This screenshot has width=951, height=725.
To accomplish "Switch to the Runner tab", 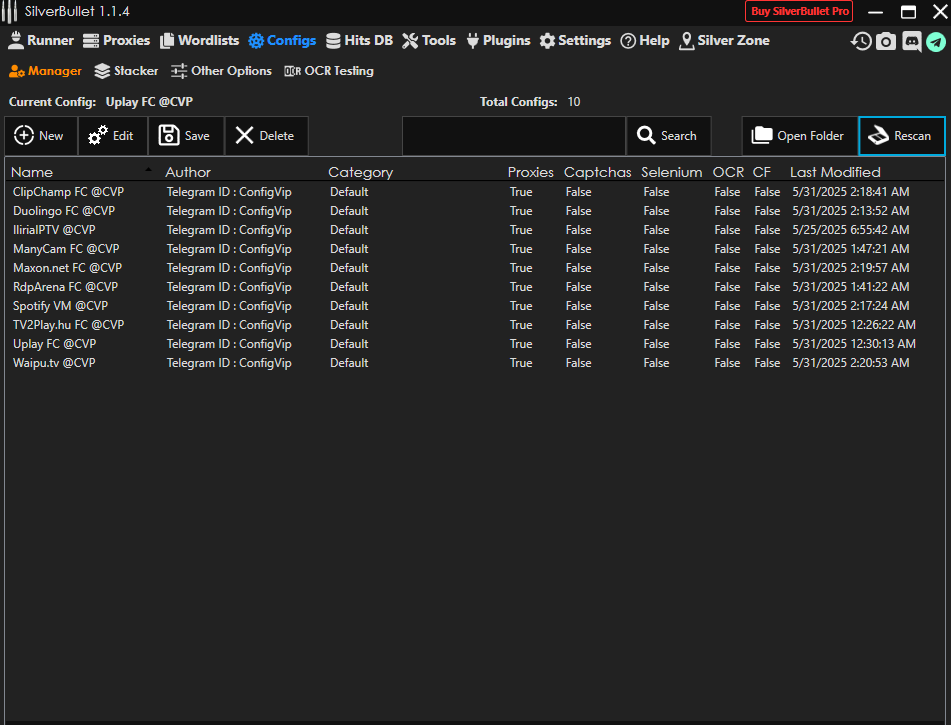I will pyautogui.click(x=41, y=41).
